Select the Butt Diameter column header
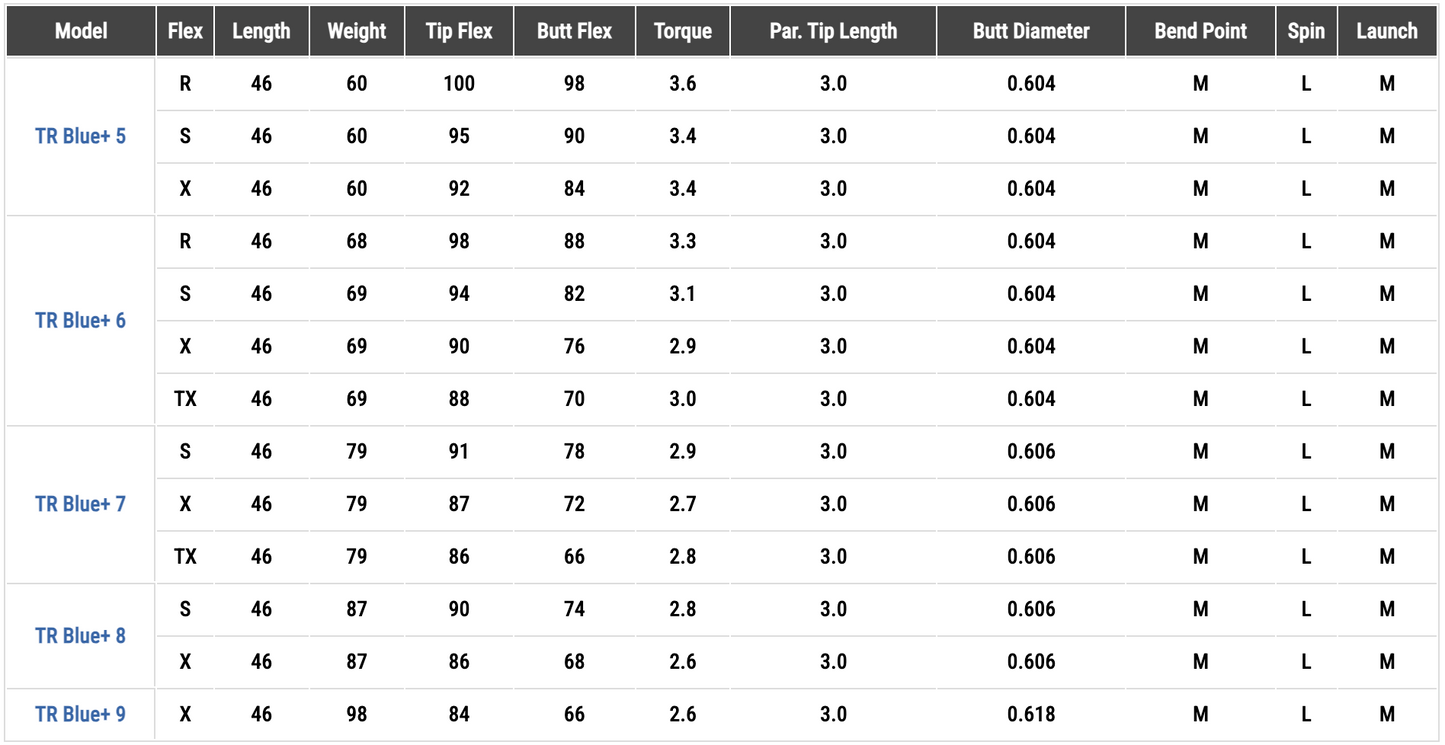1445x745 pixels. (1031, 31)
